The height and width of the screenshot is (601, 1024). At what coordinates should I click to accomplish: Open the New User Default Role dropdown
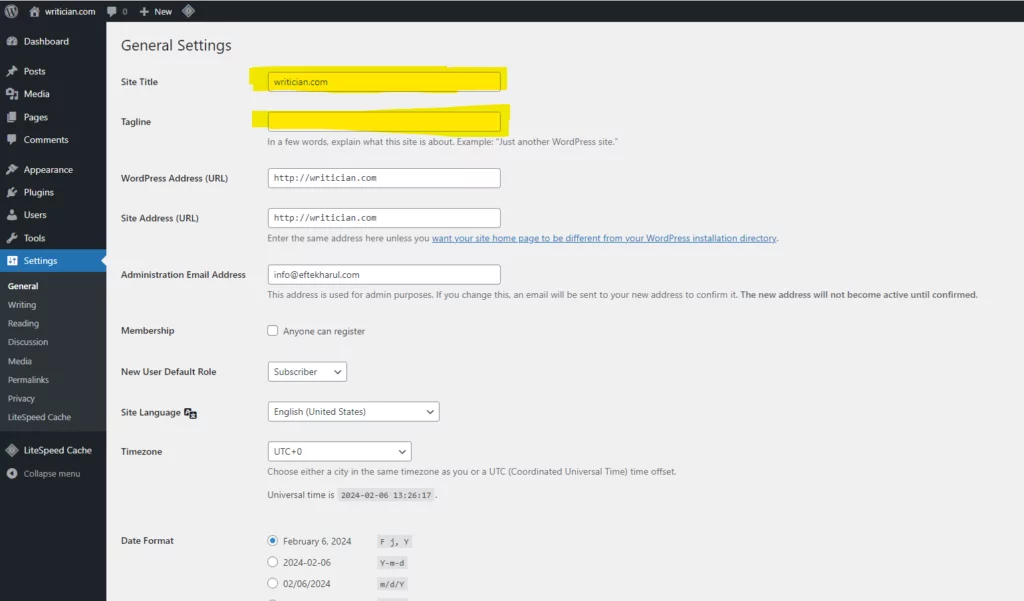click(307, 372)
